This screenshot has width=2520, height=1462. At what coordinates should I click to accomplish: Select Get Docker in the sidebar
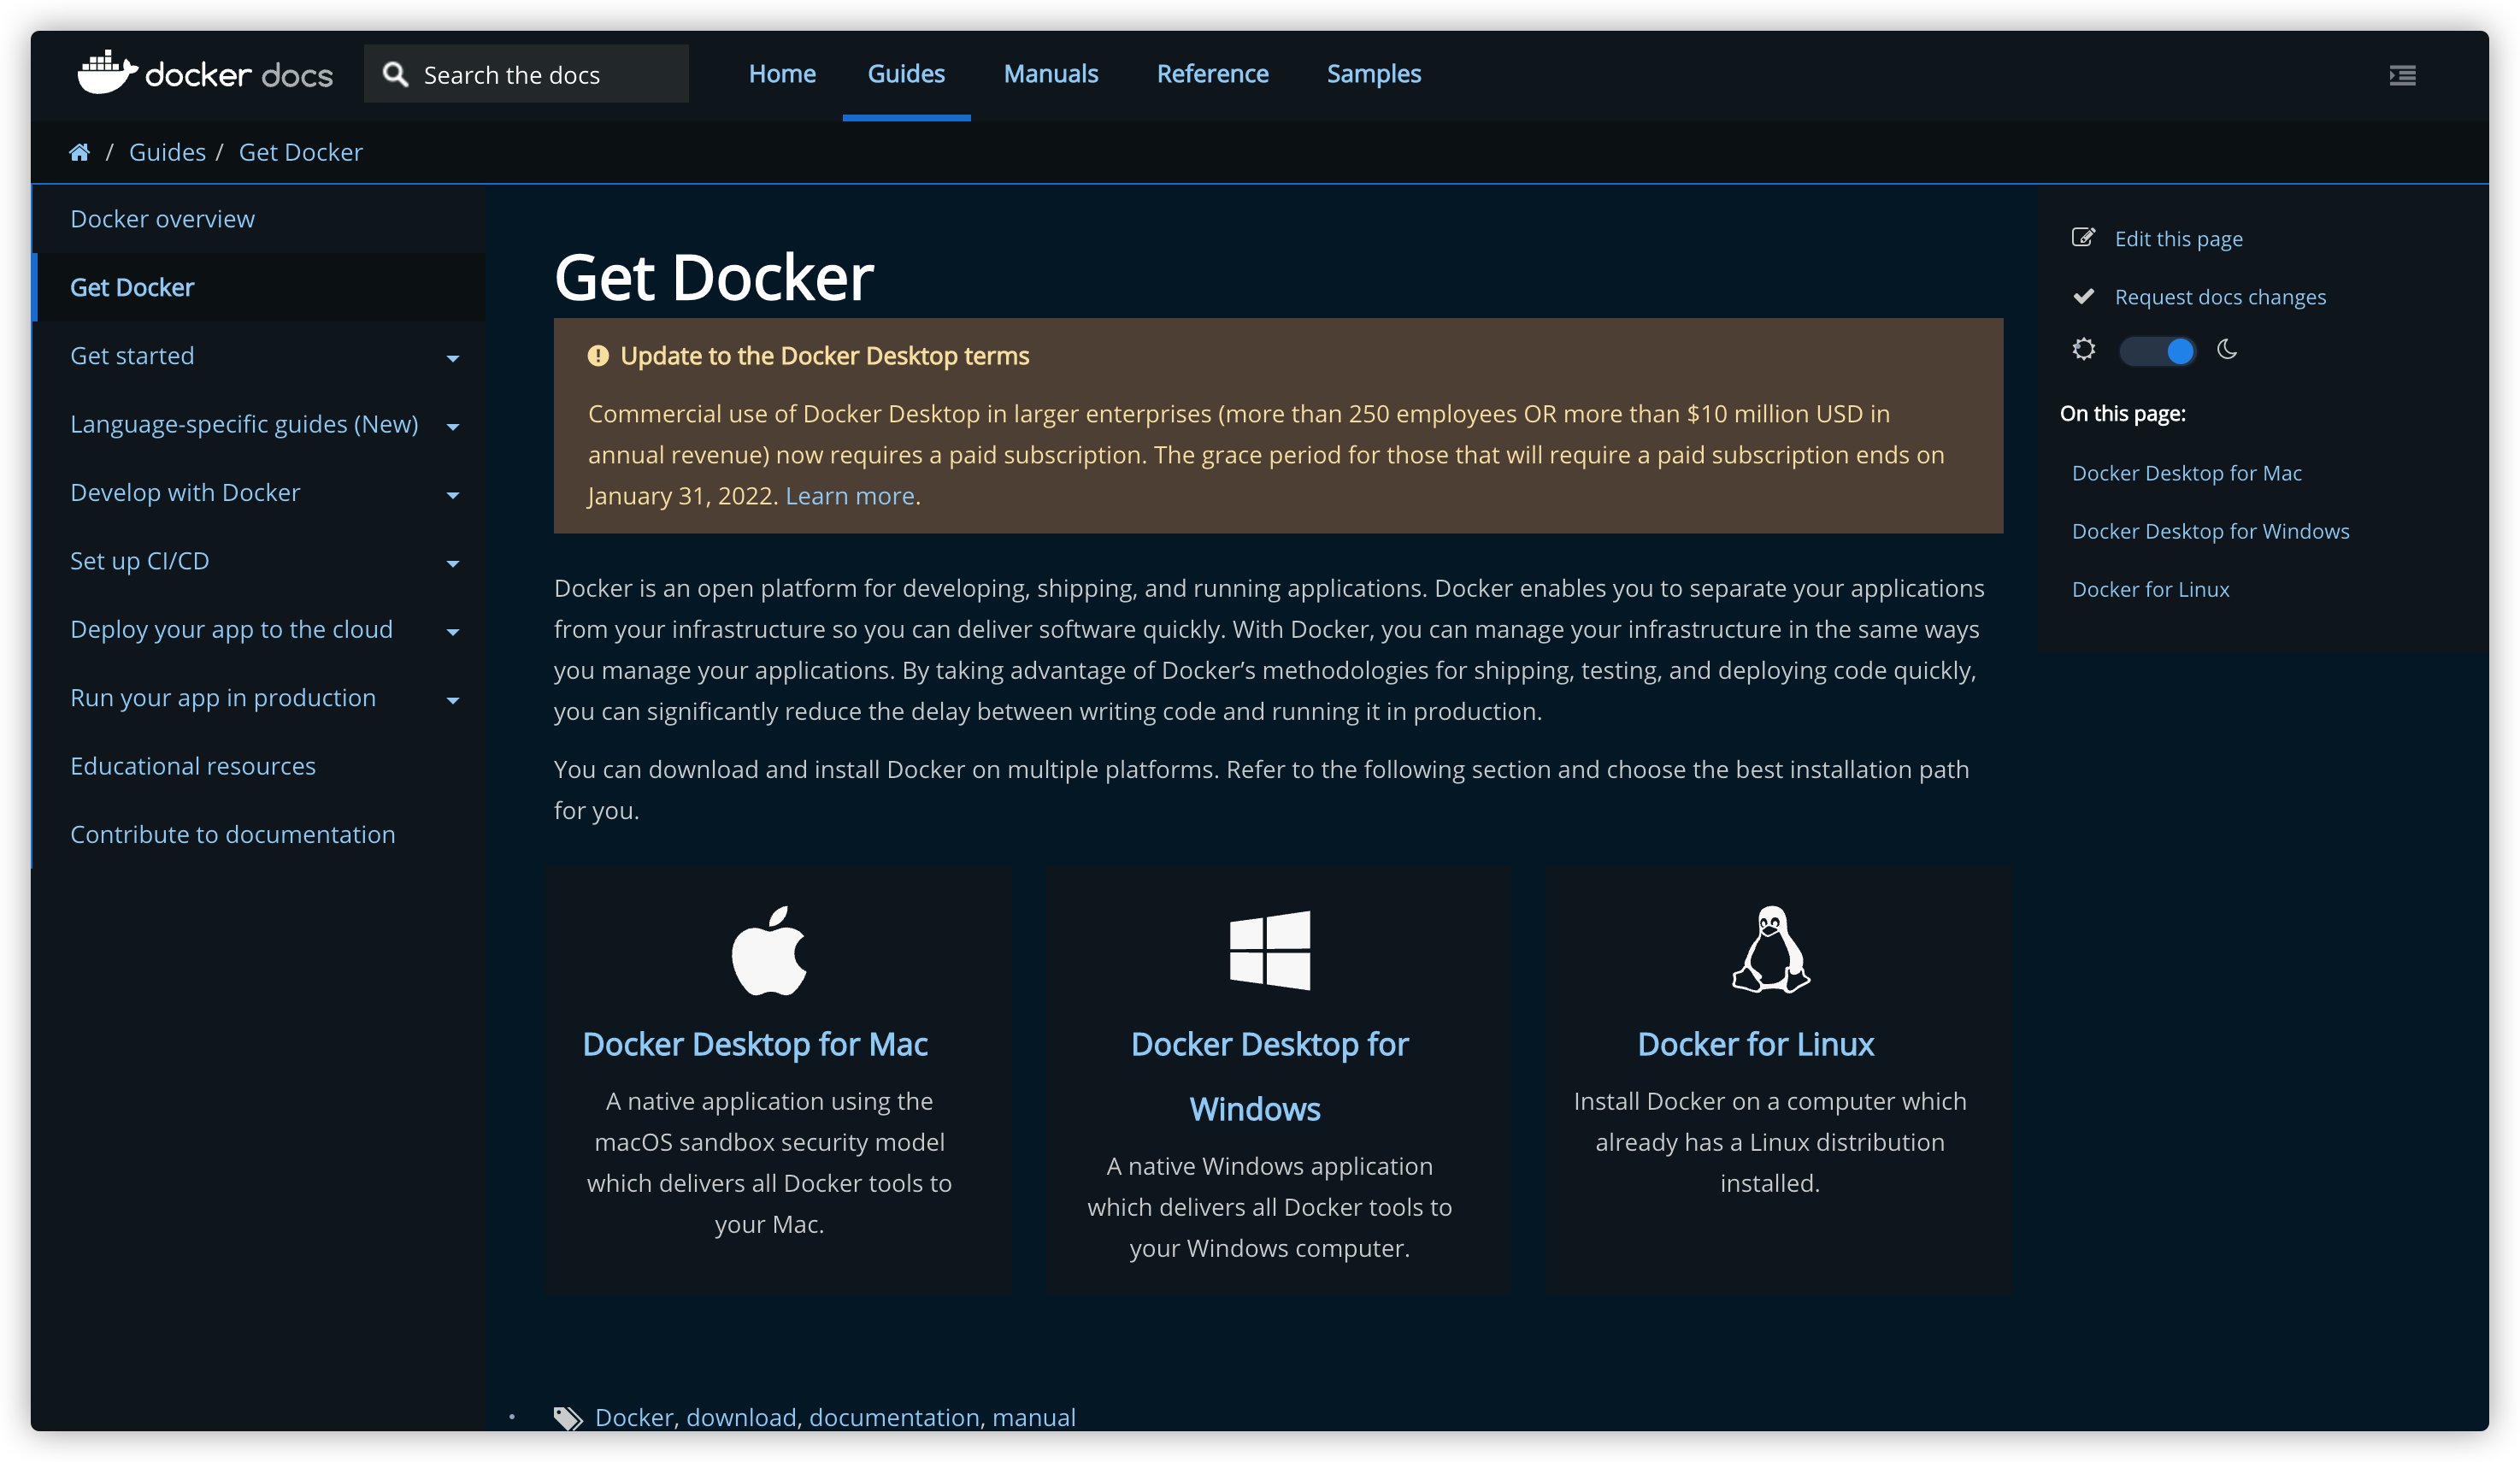[x=132, y=288]
